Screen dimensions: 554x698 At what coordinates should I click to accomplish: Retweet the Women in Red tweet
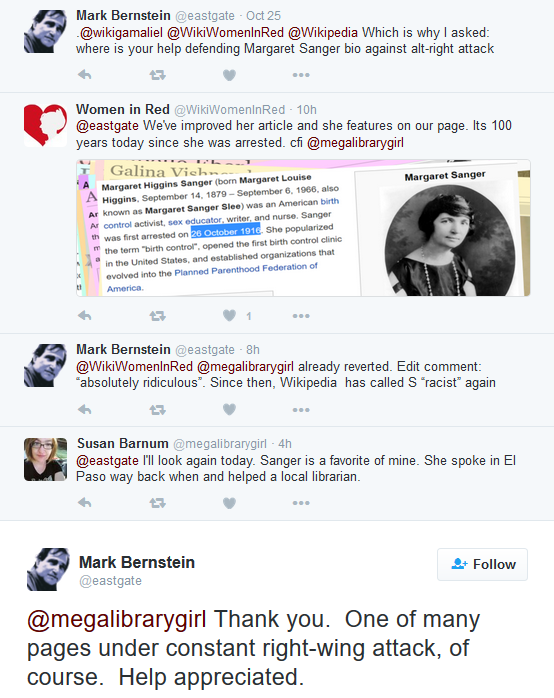tap(157, 316)
